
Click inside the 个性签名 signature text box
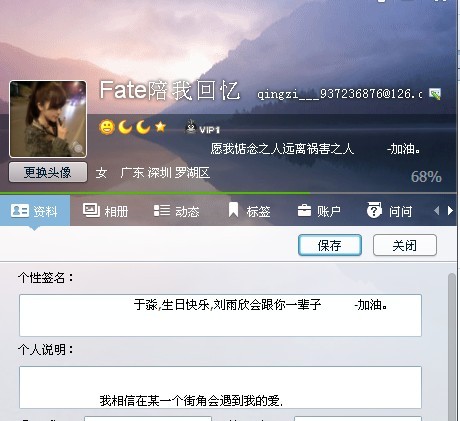[220, 315]
